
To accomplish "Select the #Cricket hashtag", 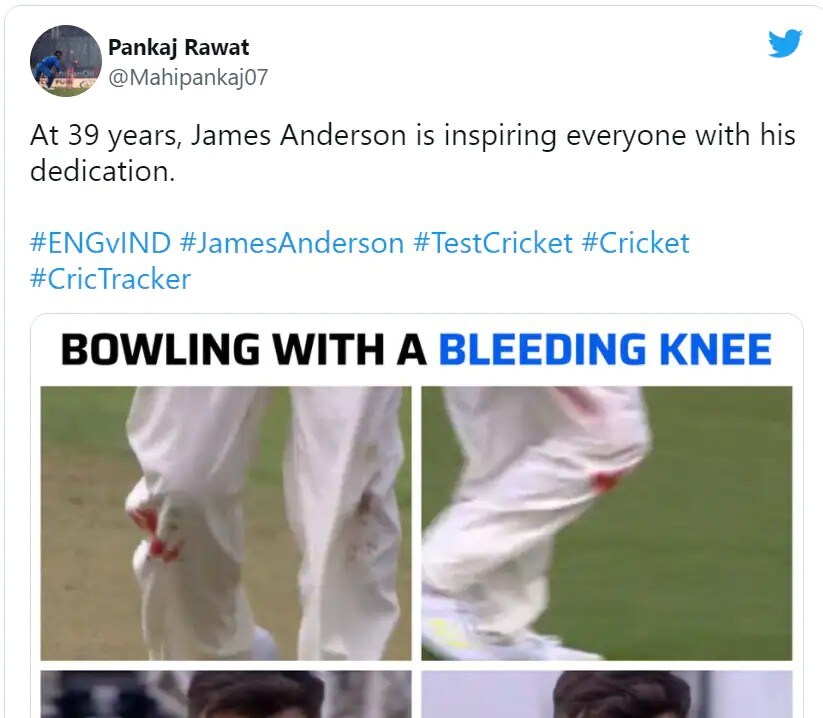I will tap(636, 243).
